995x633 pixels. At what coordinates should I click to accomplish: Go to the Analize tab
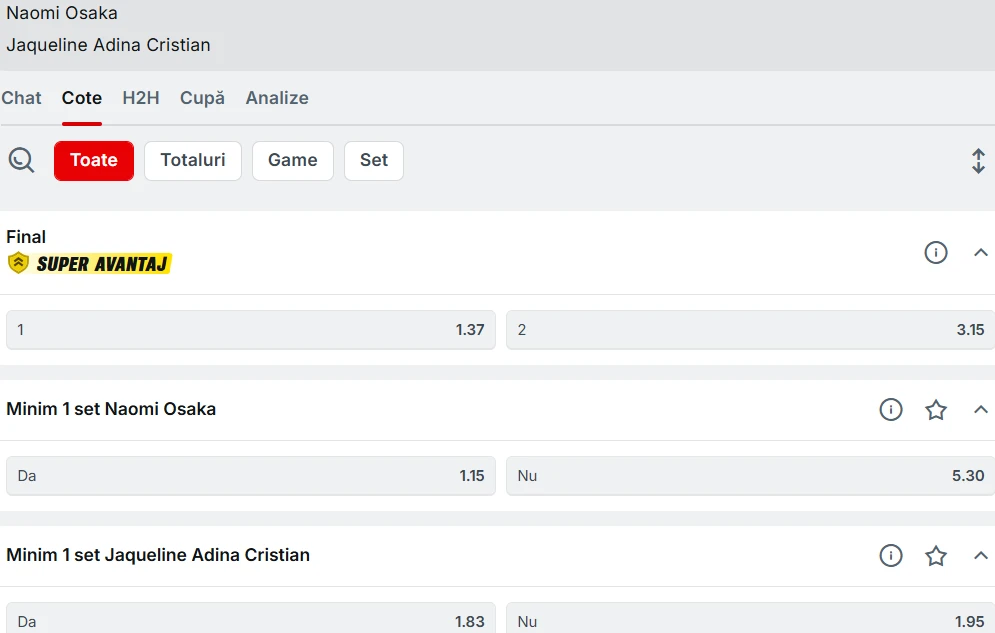pos(277,98)
